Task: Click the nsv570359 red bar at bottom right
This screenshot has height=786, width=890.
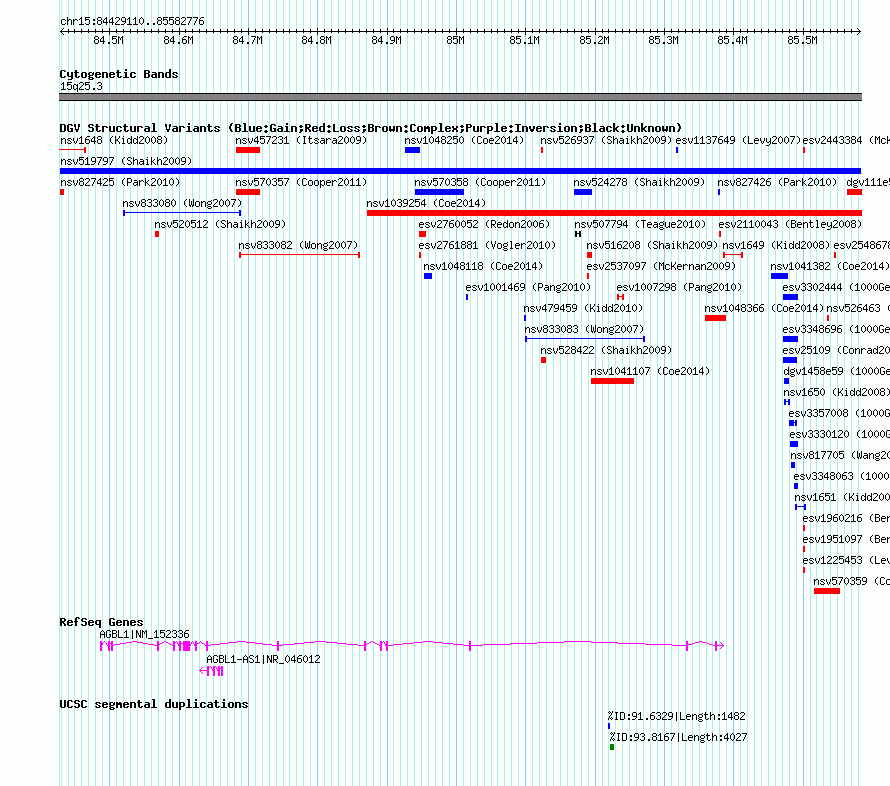Action: (x=826, y=591)
